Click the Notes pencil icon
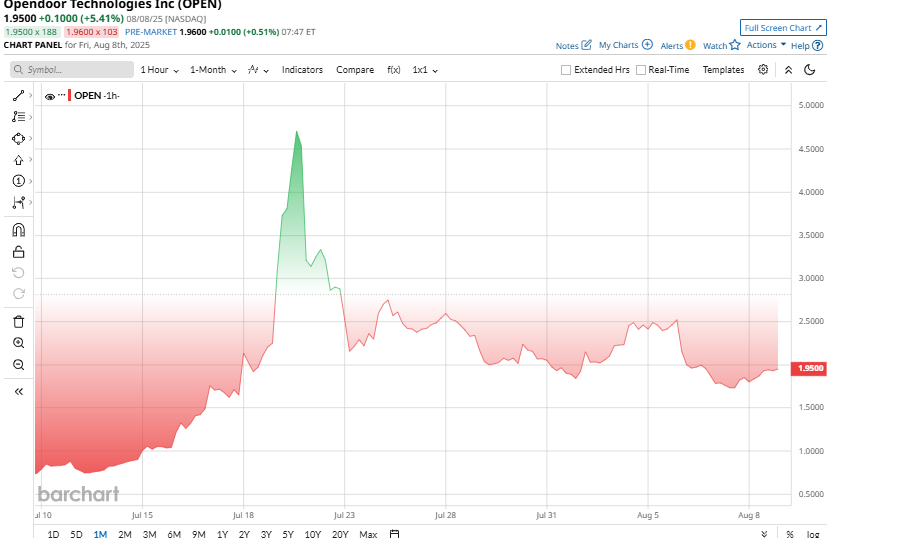The width and height of the screenshot is (904, 538). click(586, 45)
